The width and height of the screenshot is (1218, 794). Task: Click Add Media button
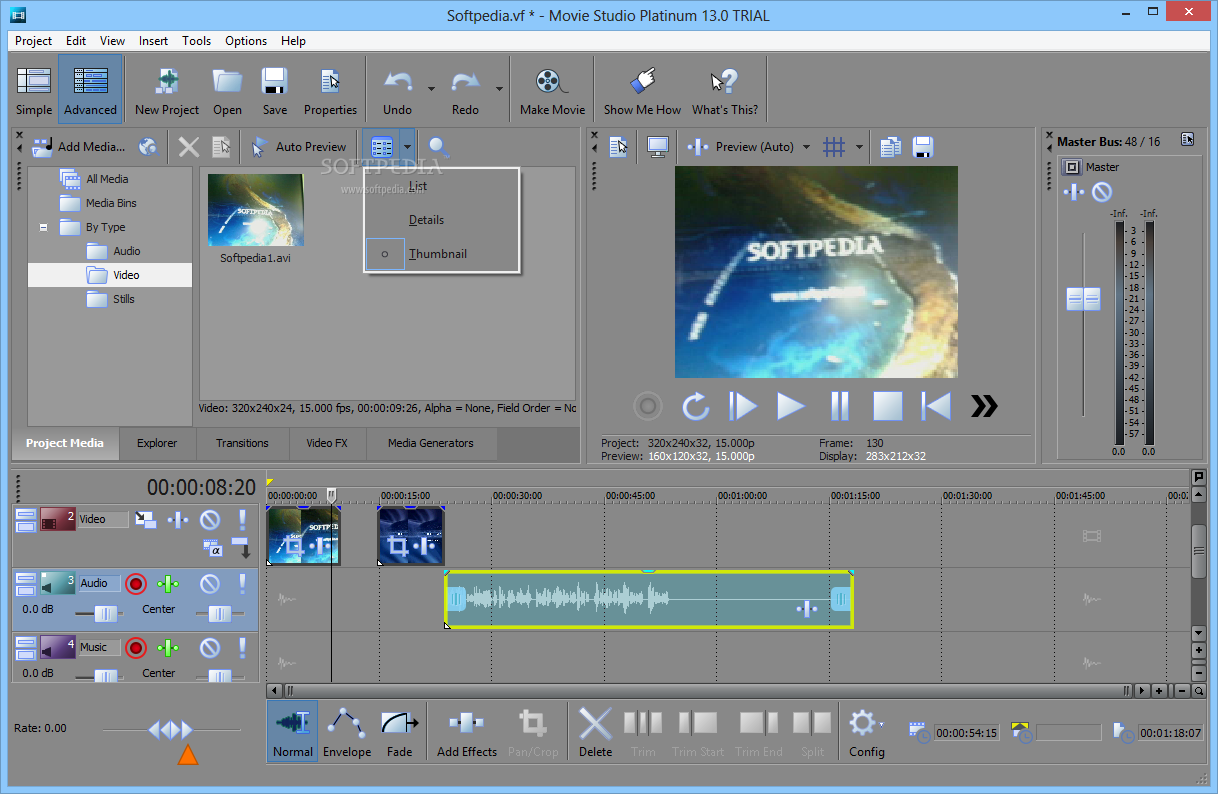click(x=78, y=147)
